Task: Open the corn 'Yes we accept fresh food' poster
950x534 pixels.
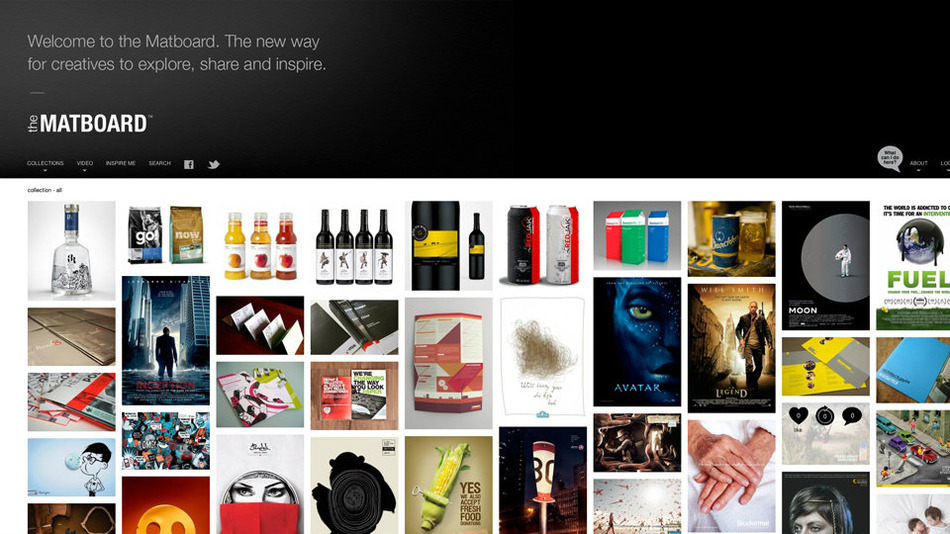Action: [448, 485]
